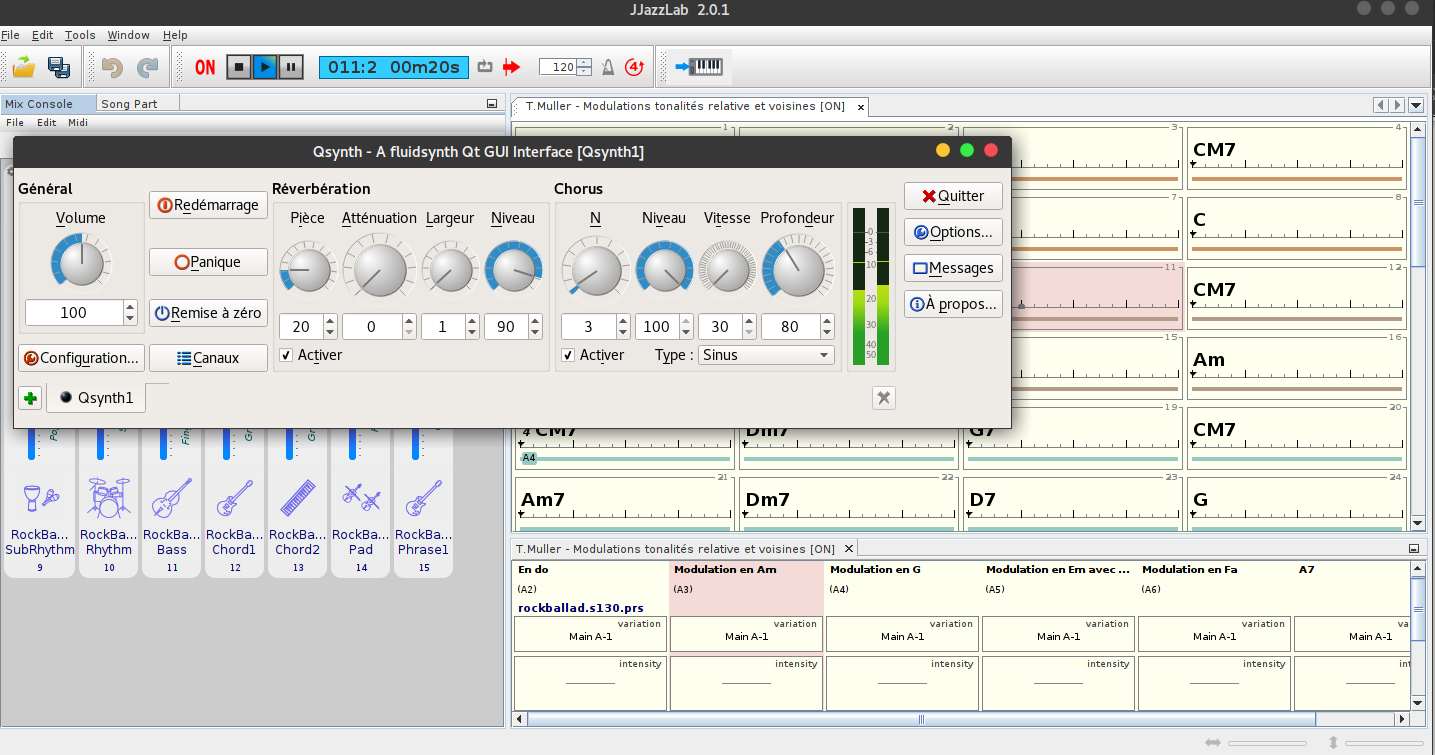Toggle the metronome click icon
This screenshot has width=1435, height=755.
[607, 67]
